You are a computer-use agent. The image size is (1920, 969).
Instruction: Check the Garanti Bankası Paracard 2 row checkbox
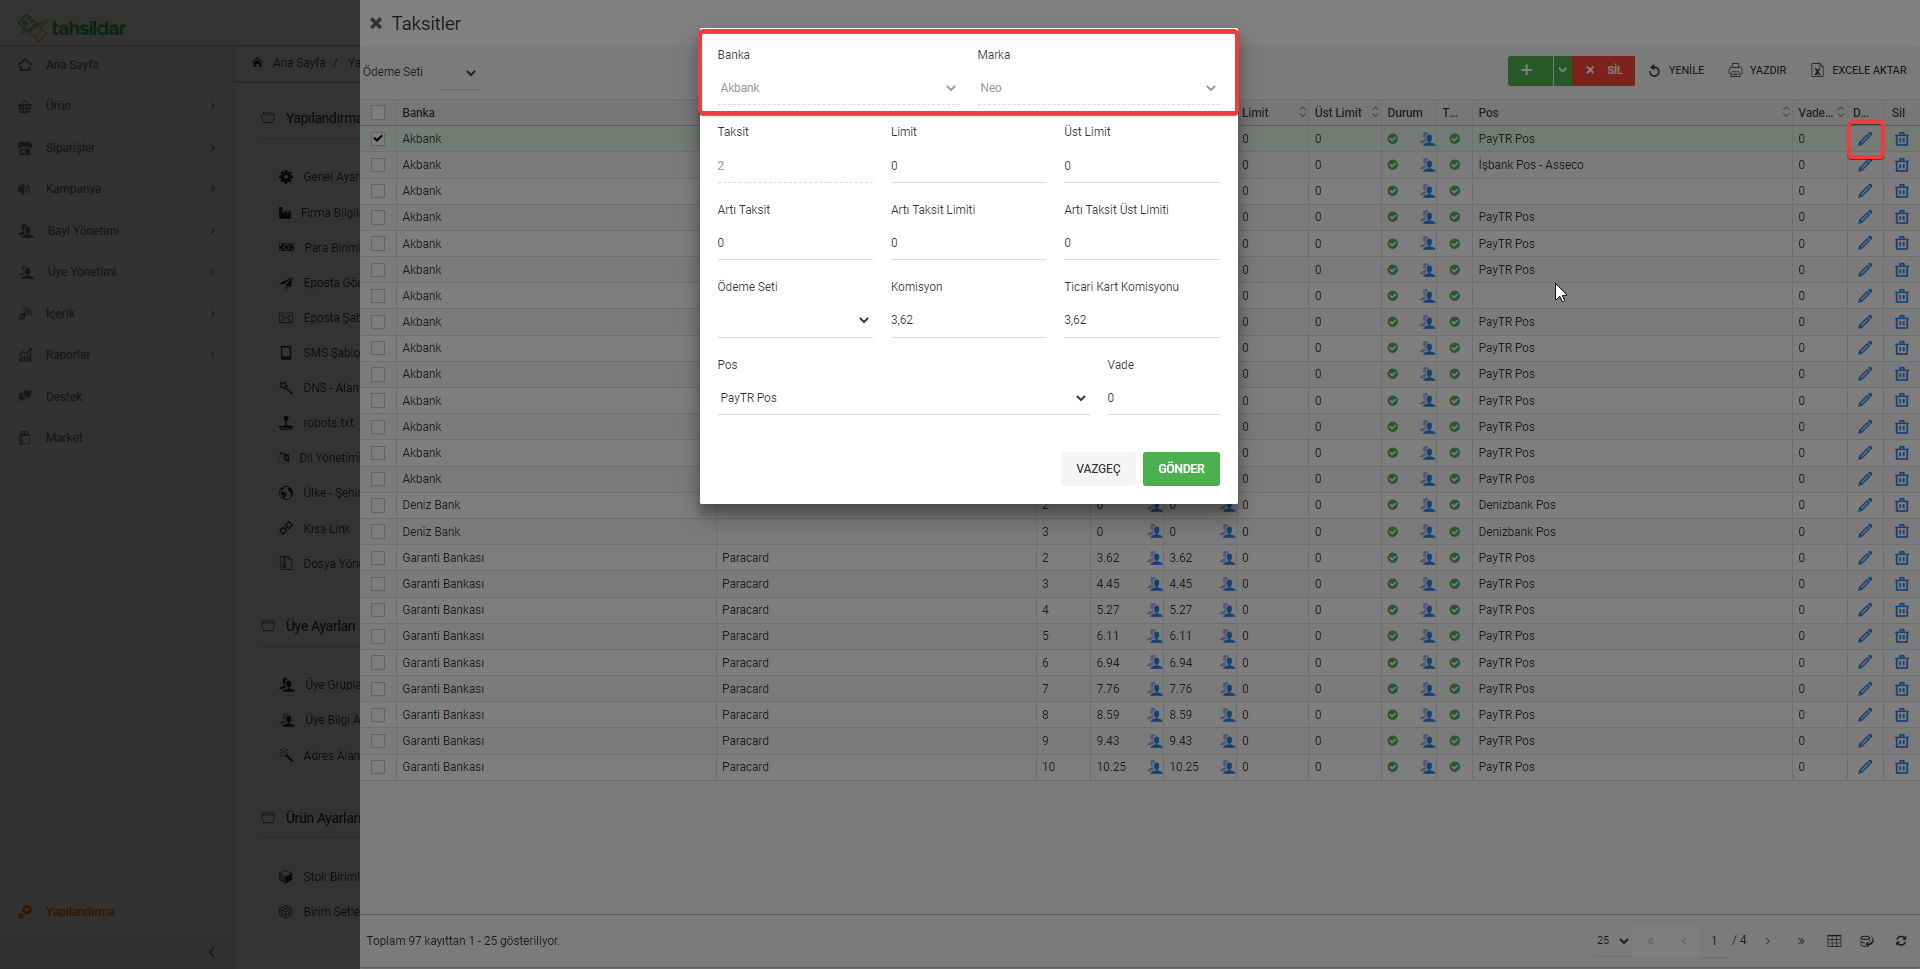[x=378, y=558]
